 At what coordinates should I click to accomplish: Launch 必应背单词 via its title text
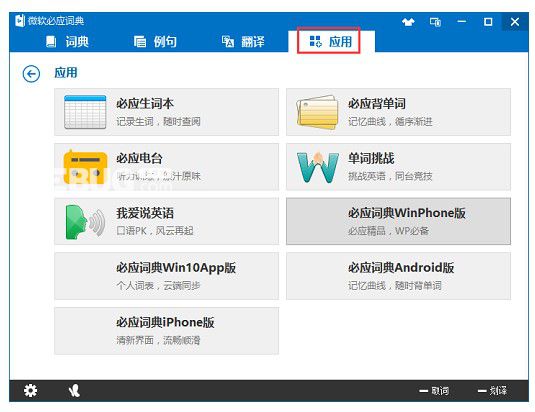click(377, 103)
